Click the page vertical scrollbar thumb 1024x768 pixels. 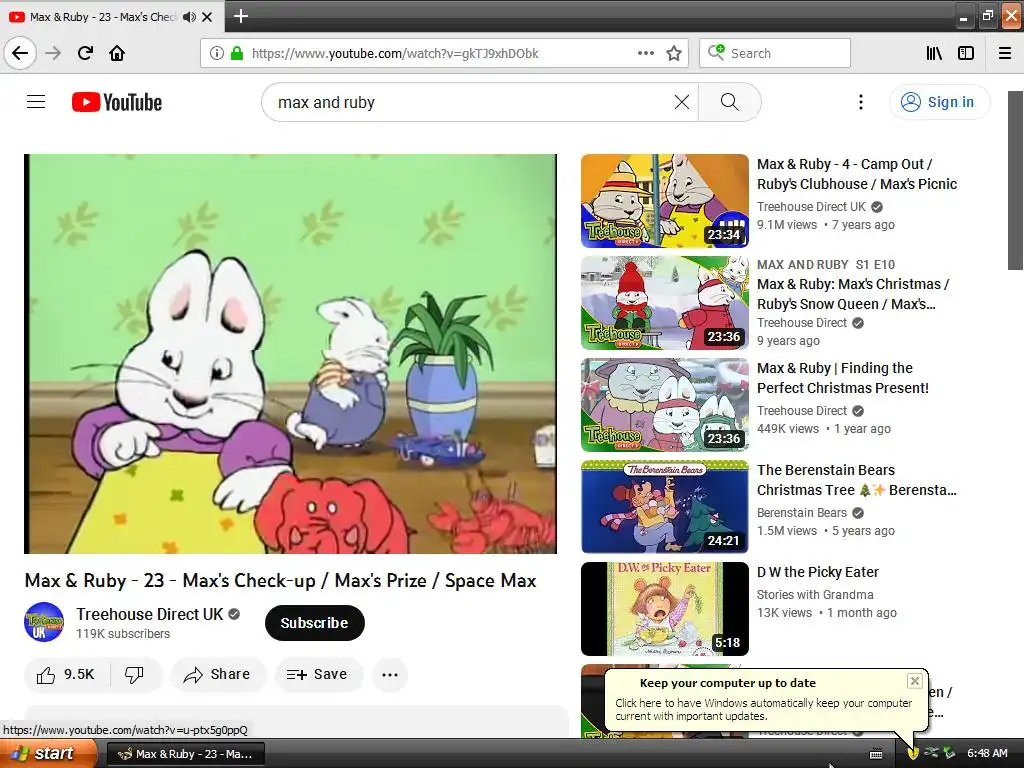[1015, 180]
